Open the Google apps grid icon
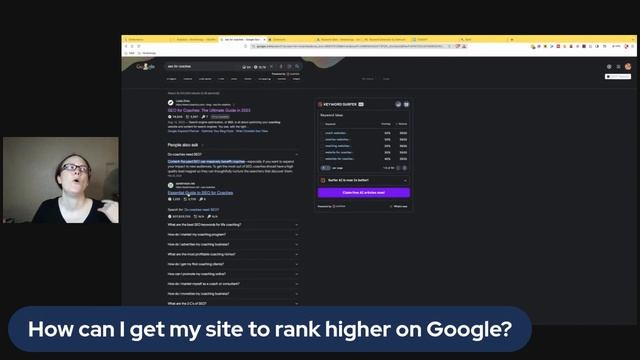This screenshot has width=640, height=360. 618,67
